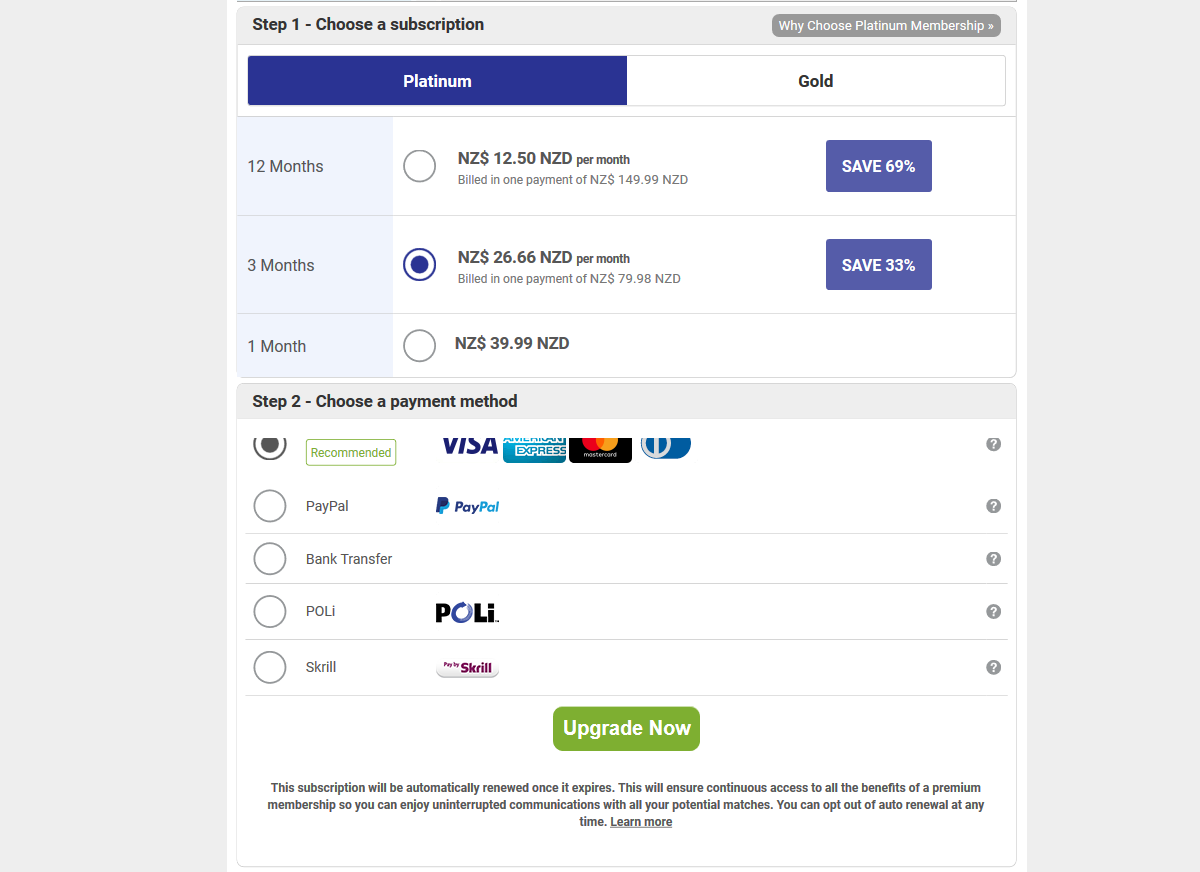The image size is (1200, 872).
Task: Click the Skrill logo
Action: [466, 667]
